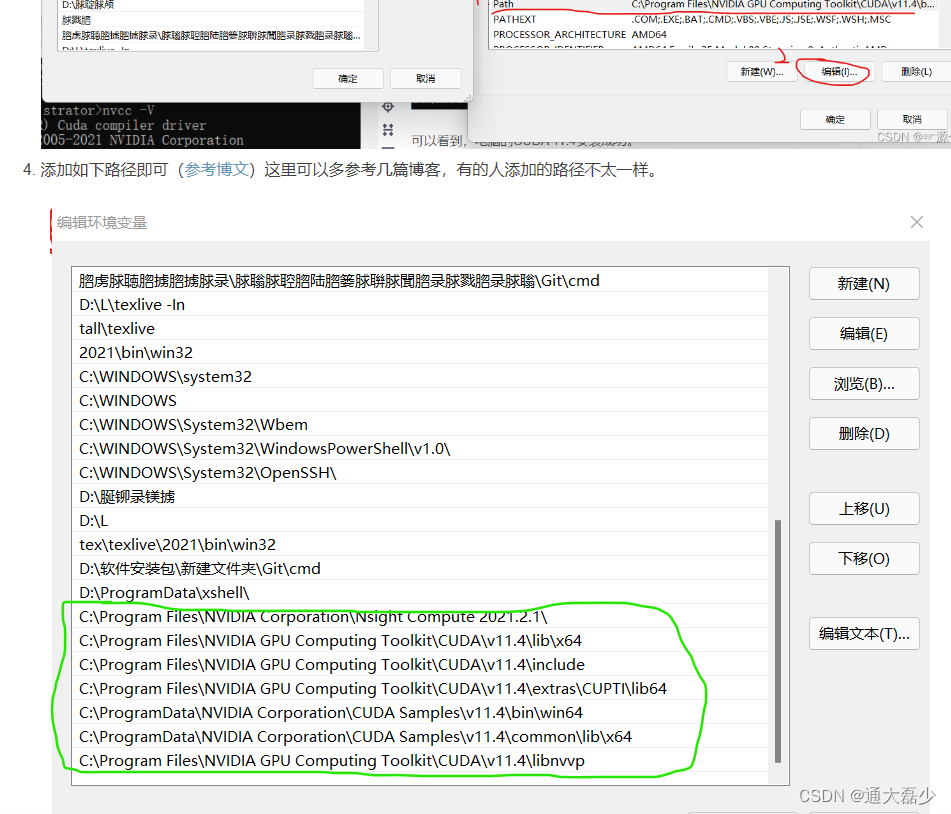The height and width of the screenshot is (814, 951).
Task: Open the 编辑文本(T)... editor
Action: [863, 632]
